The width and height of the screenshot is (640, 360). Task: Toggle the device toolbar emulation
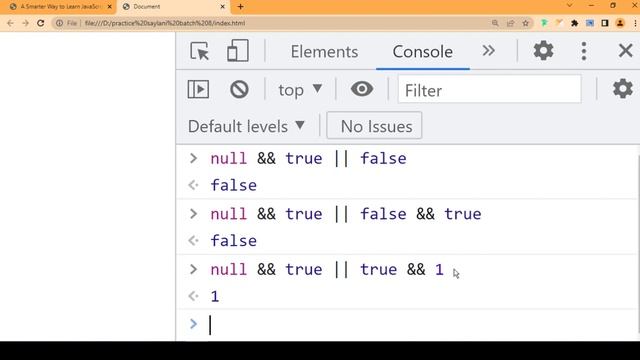point(238,51)
